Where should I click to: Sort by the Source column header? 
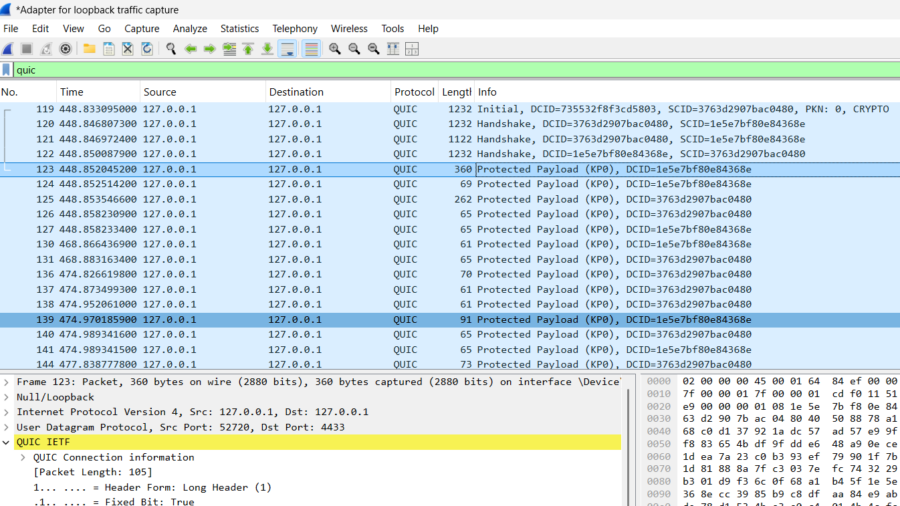[x=203, y=92]
